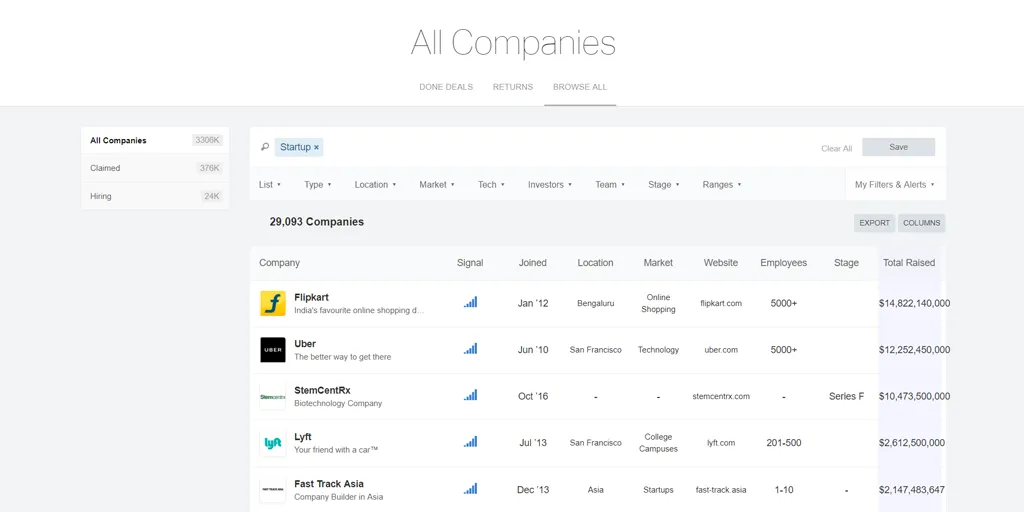Screen dimensions: 1024x512
Task: Sort by Signal column header
Action: tap(470, 263)
